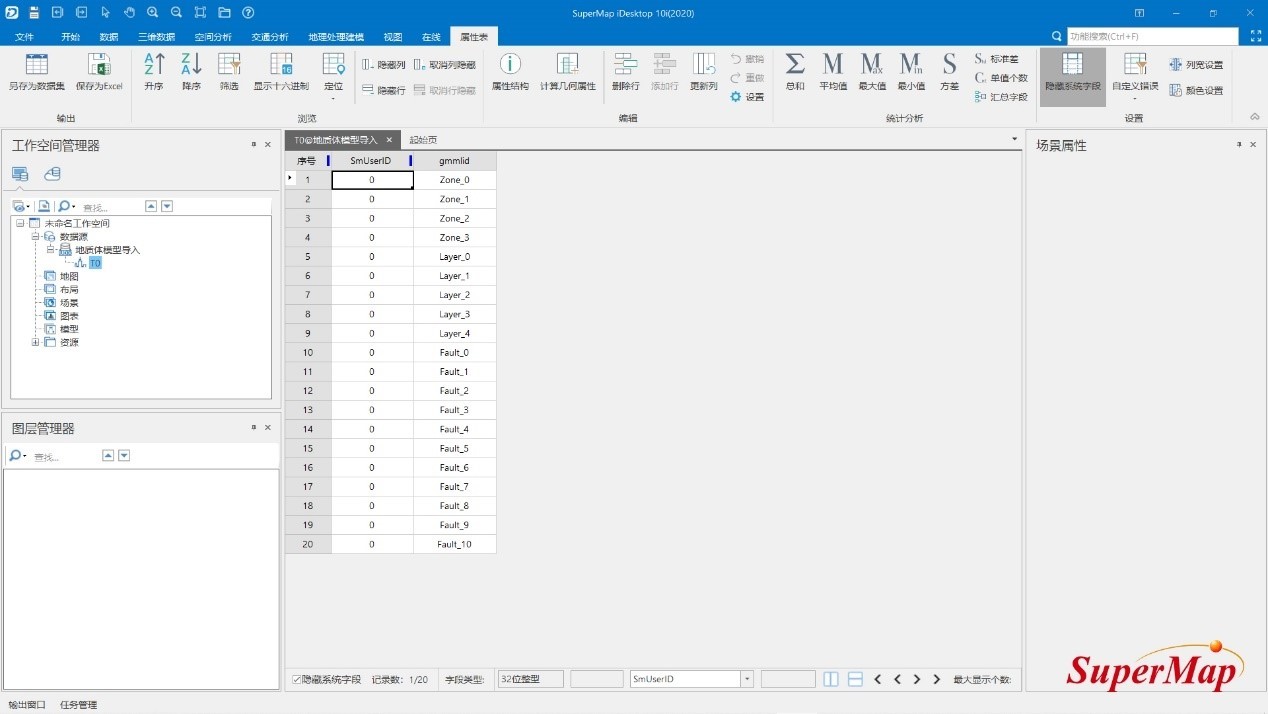
Task: Click the 降序 descending sort icon
Action: point(191,70)
